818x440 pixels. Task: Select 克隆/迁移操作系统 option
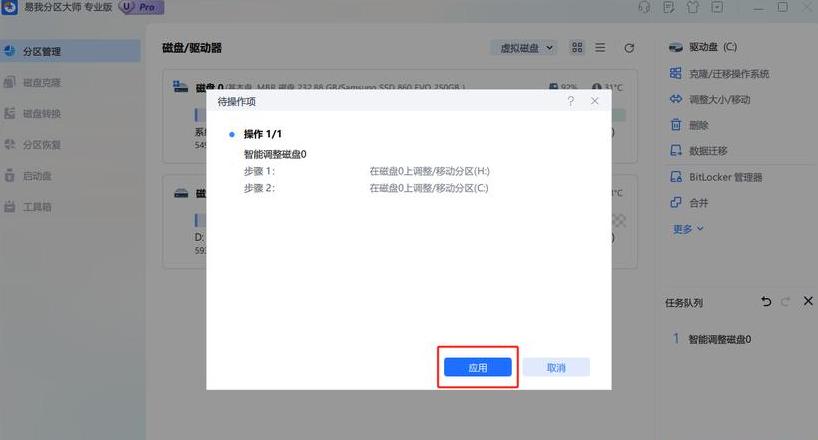[x=729, y=74]
